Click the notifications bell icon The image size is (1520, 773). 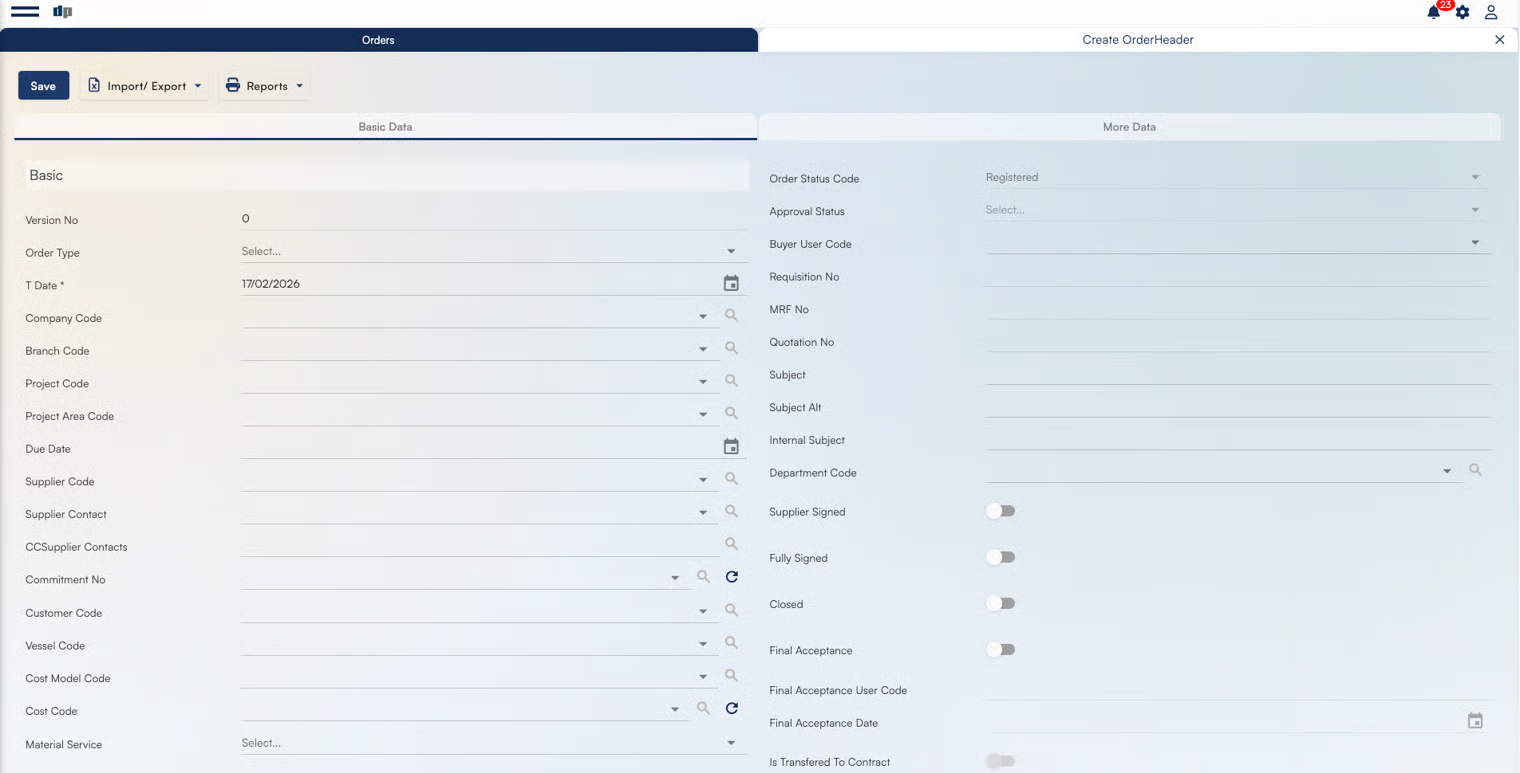[x=1434, y=12]
